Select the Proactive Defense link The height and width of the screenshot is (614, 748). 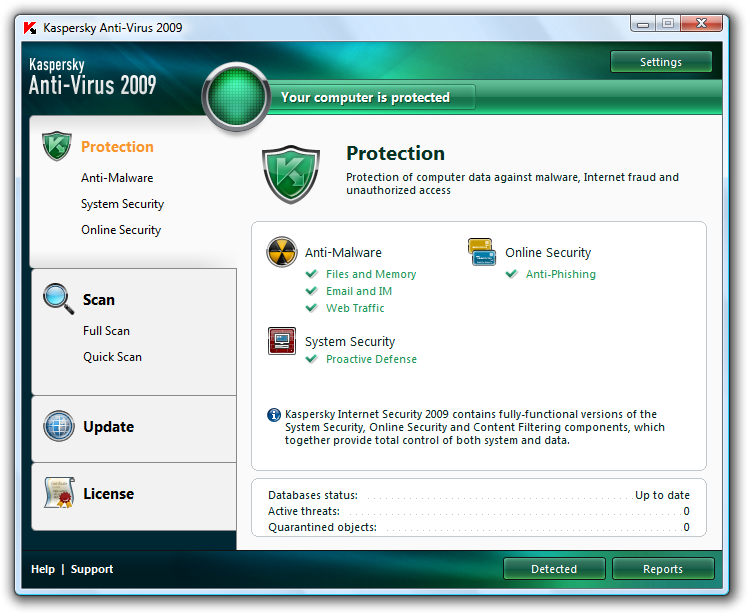pos(371,359)
